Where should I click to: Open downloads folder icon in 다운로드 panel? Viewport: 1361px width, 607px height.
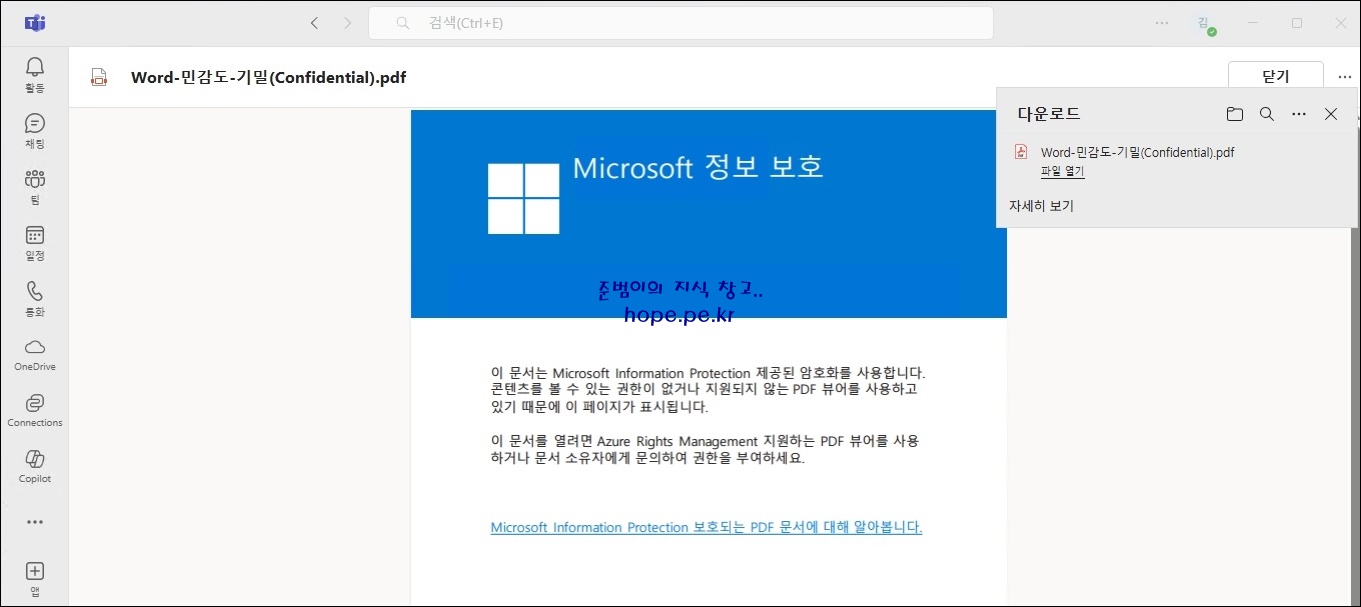pos(1235,114)
